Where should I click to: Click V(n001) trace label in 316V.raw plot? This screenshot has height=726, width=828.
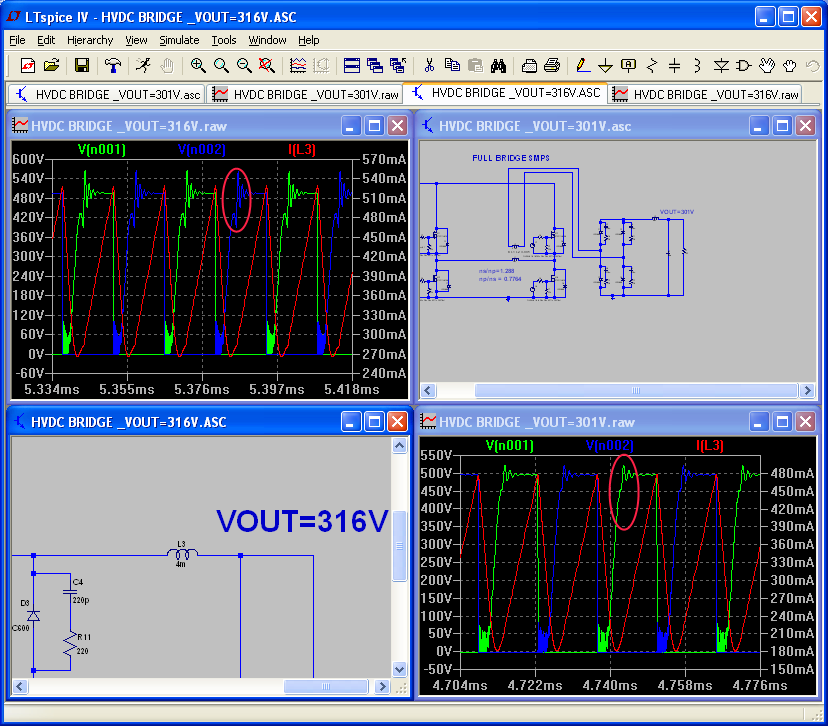click(x=102, y=149)
